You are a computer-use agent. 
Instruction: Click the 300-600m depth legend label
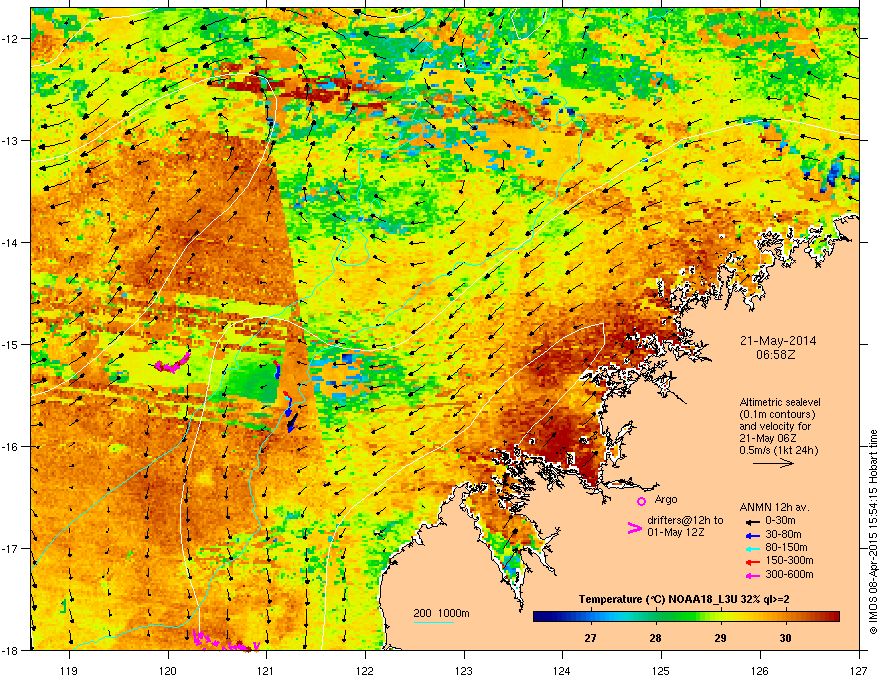tap(789, 574)
